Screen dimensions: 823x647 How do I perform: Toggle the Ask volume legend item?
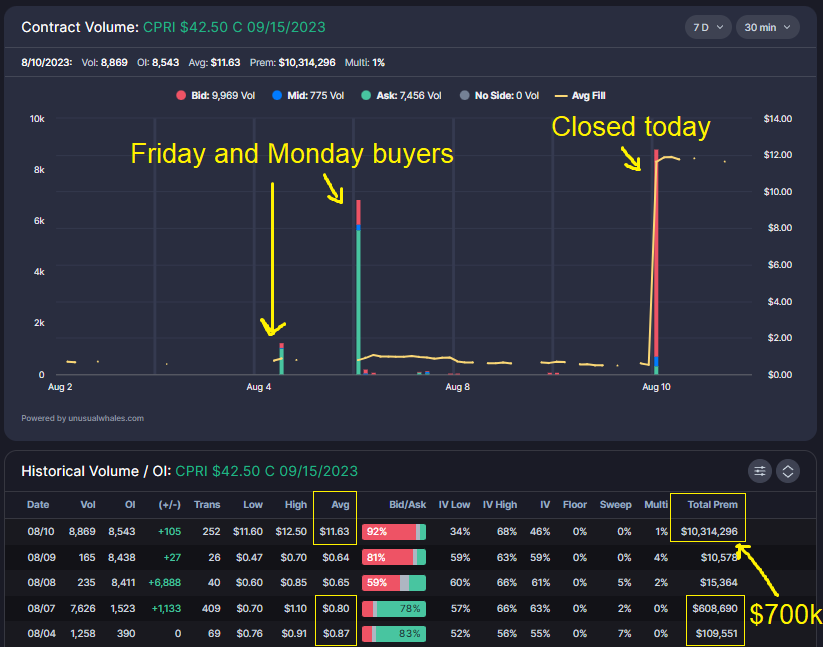pyautogui.click(x=402, y=96)
